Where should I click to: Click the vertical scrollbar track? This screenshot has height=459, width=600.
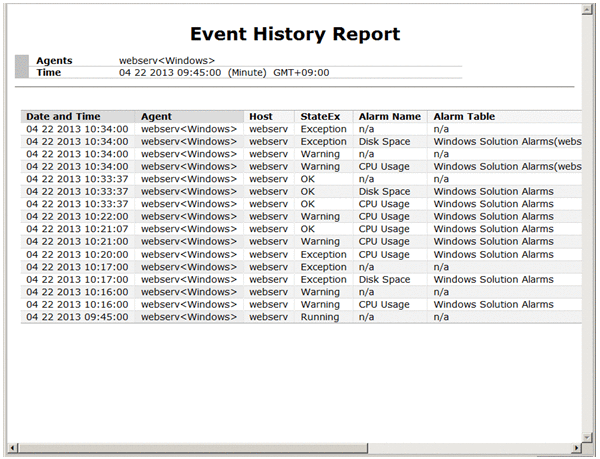(588, 220)
